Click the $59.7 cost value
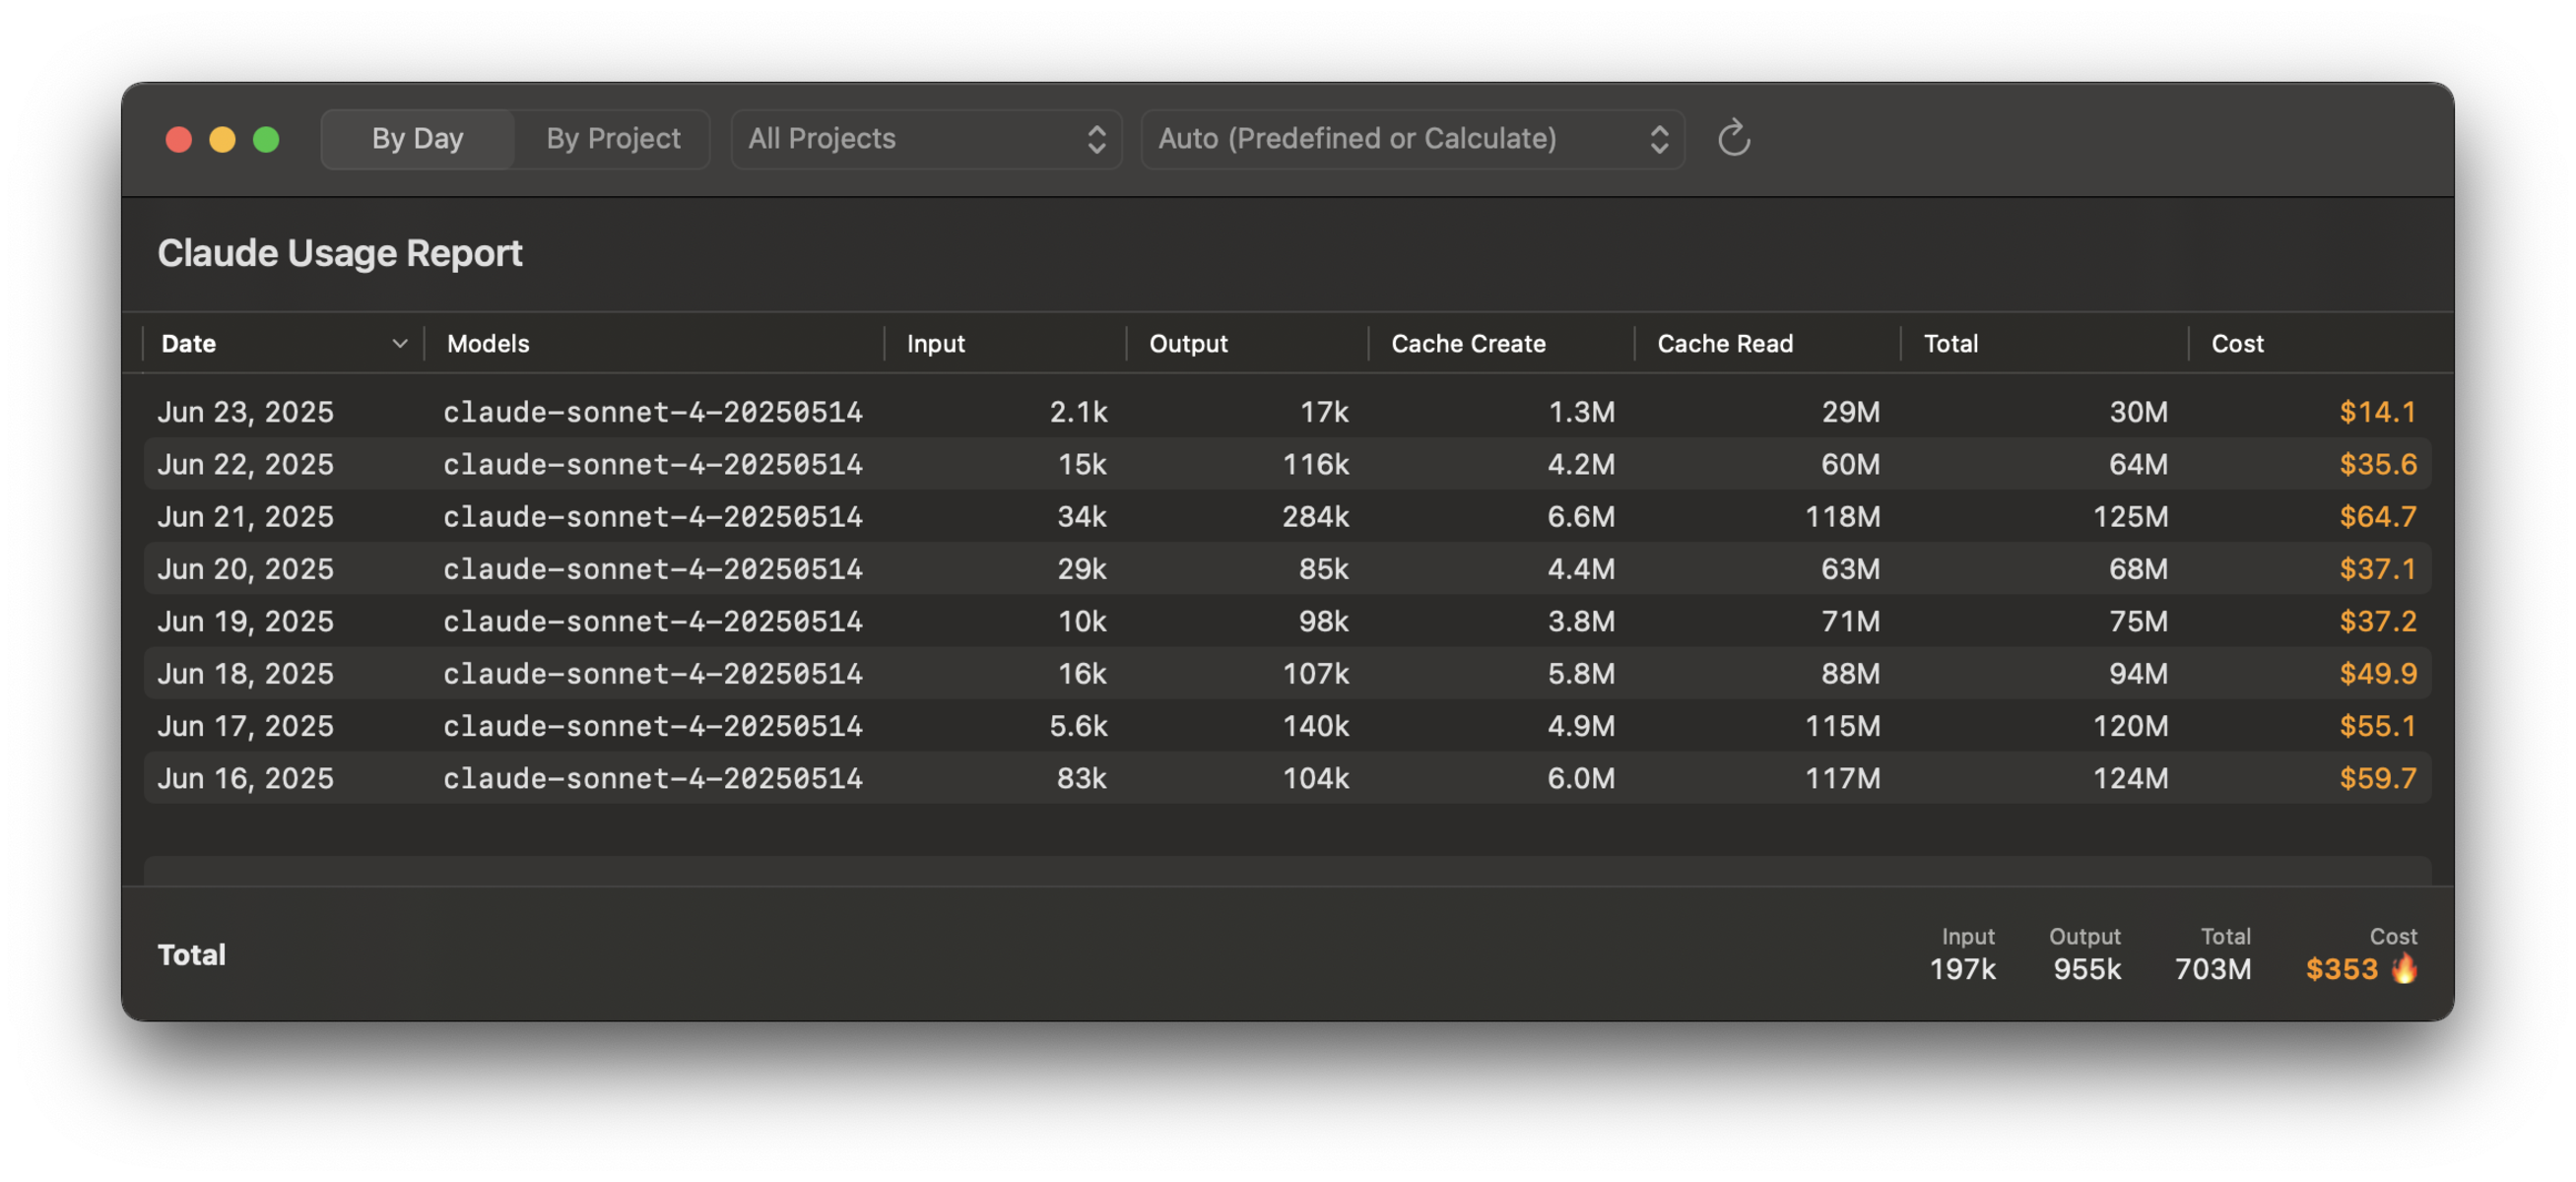Image resolution: width=2576 pixels, height=1182 pixels. pos(2377,777)
